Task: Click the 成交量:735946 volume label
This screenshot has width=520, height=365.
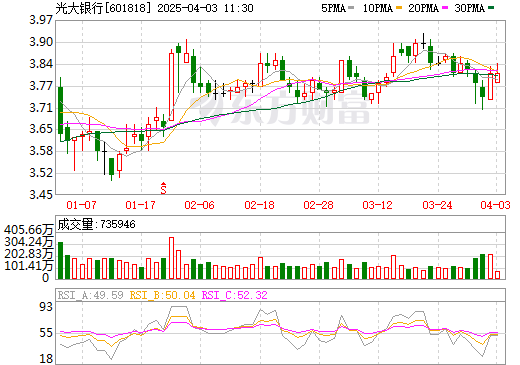Action: click(x=96, y=224)
